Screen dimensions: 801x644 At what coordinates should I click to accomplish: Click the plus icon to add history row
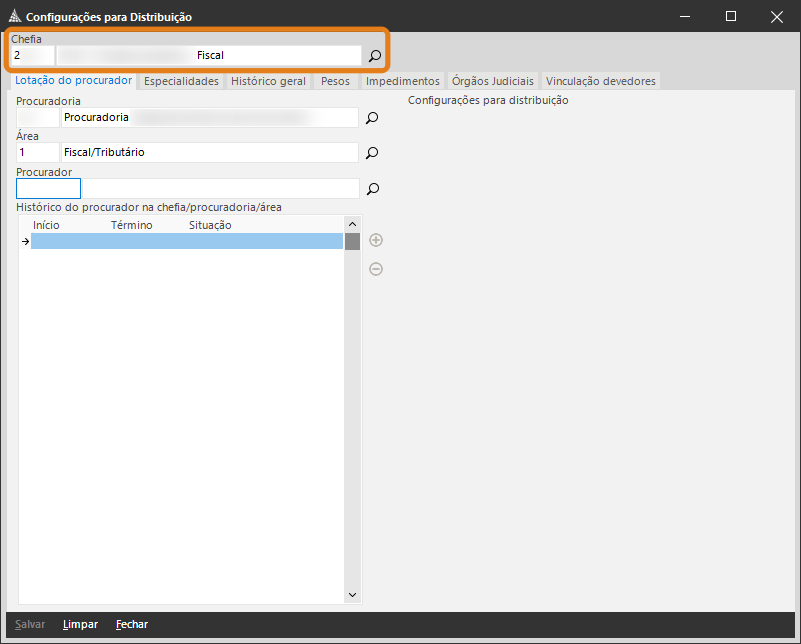(376, 240)
